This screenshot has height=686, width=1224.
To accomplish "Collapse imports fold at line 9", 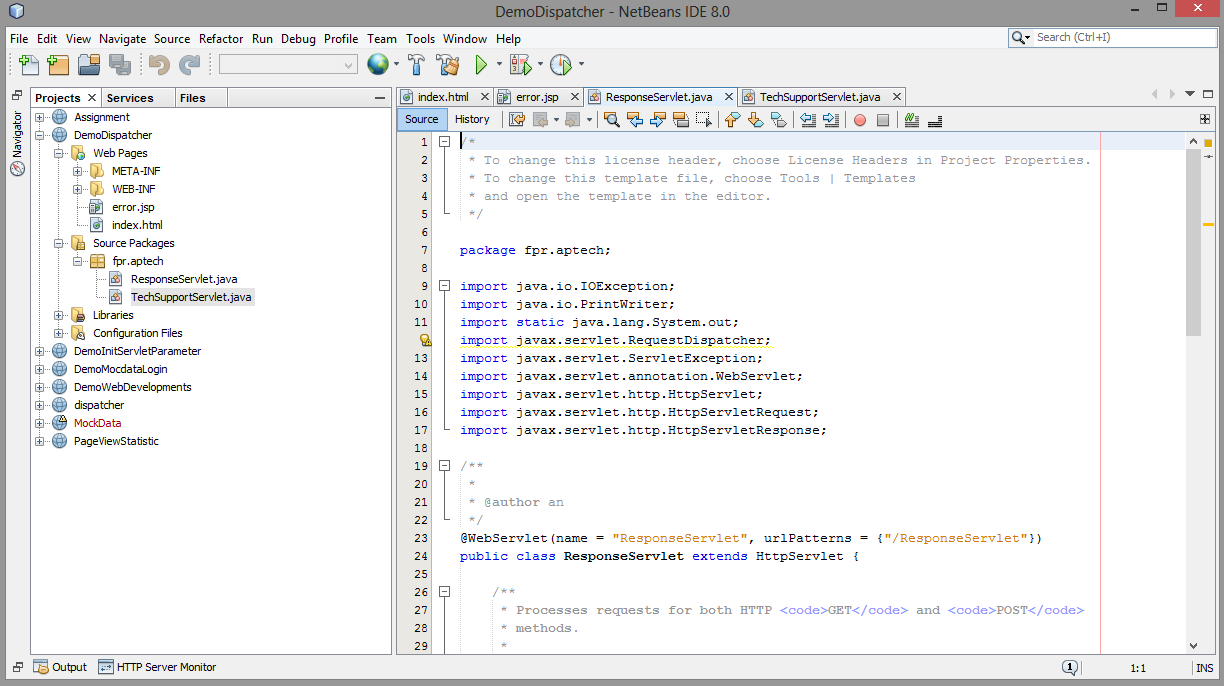I will click(444, 286).
